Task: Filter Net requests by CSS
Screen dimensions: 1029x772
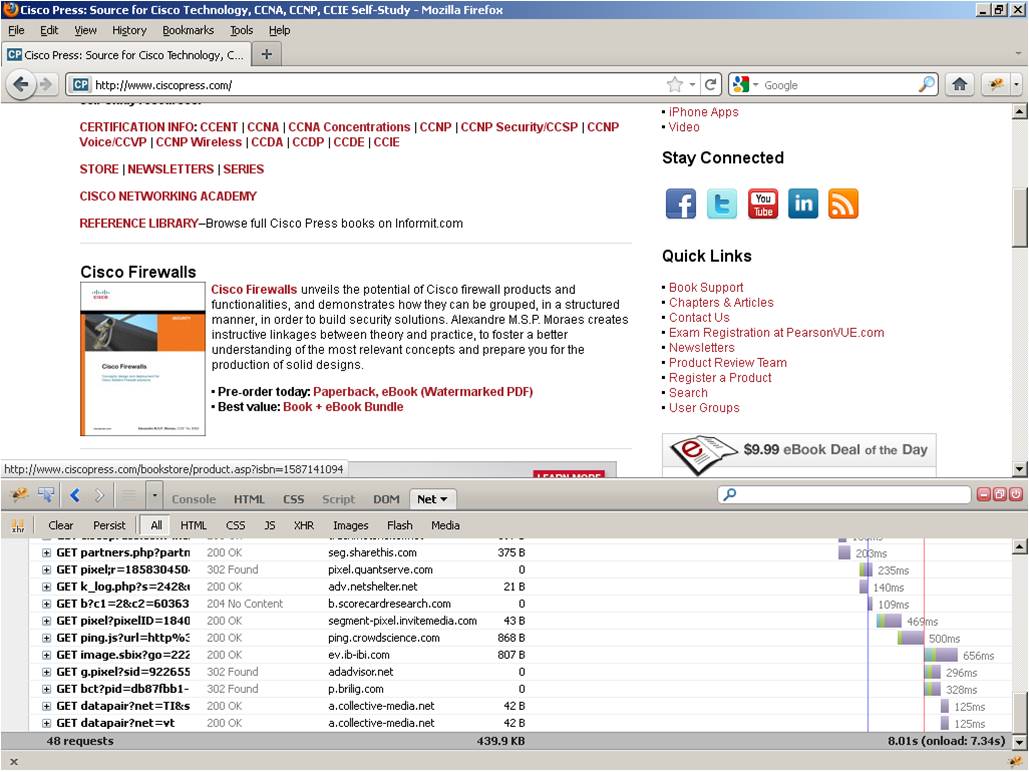Action: [x=236, y=525]
